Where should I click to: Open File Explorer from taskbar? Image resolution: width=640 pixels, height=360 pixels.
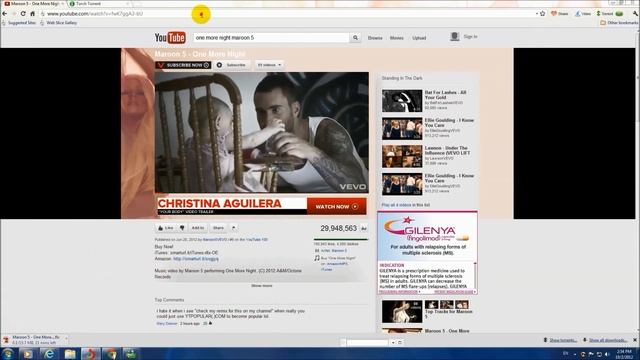click(70, 354)
